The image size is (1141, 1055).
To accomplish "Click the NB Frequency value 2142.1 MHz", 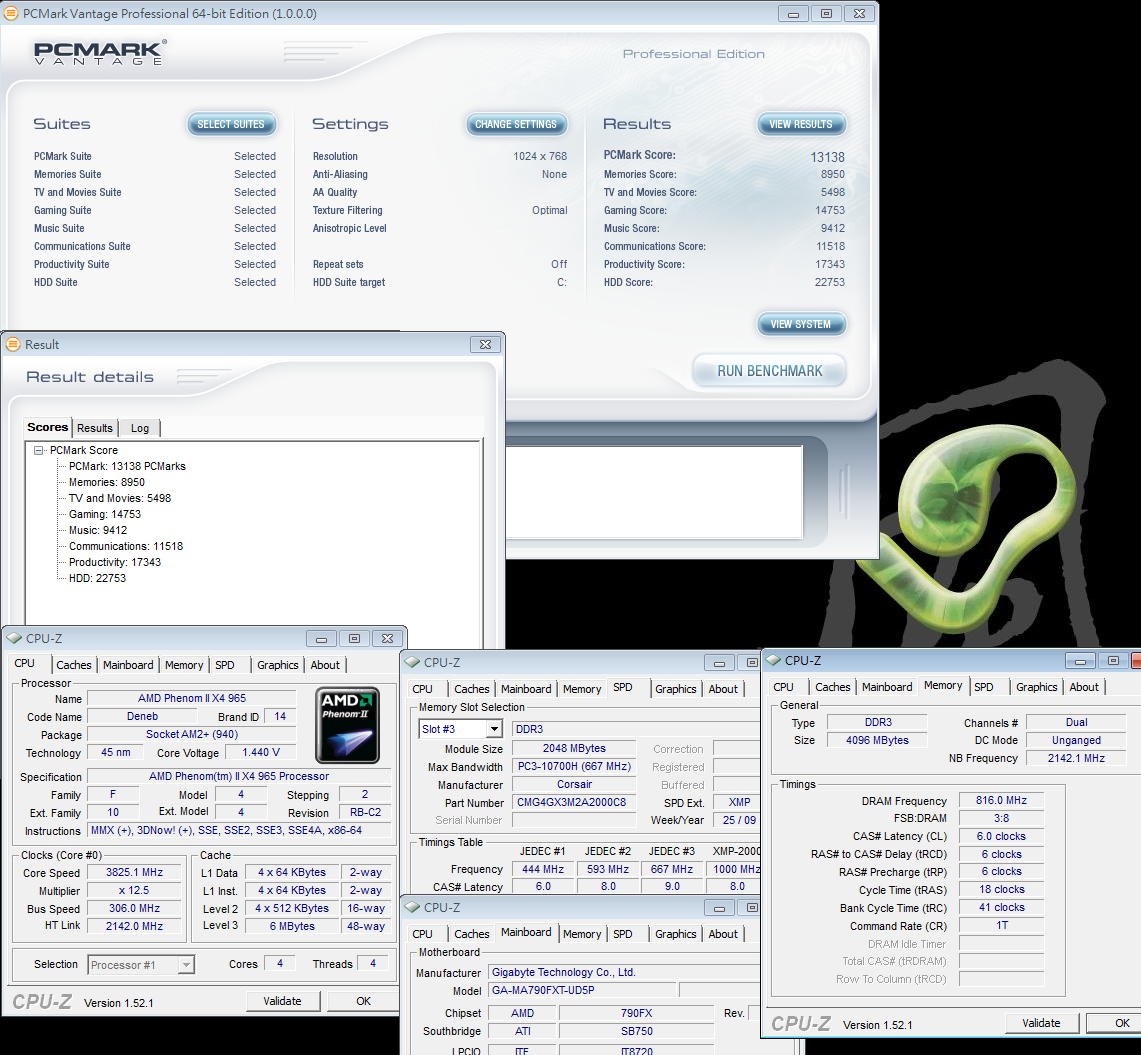I will click(1076, 758).
